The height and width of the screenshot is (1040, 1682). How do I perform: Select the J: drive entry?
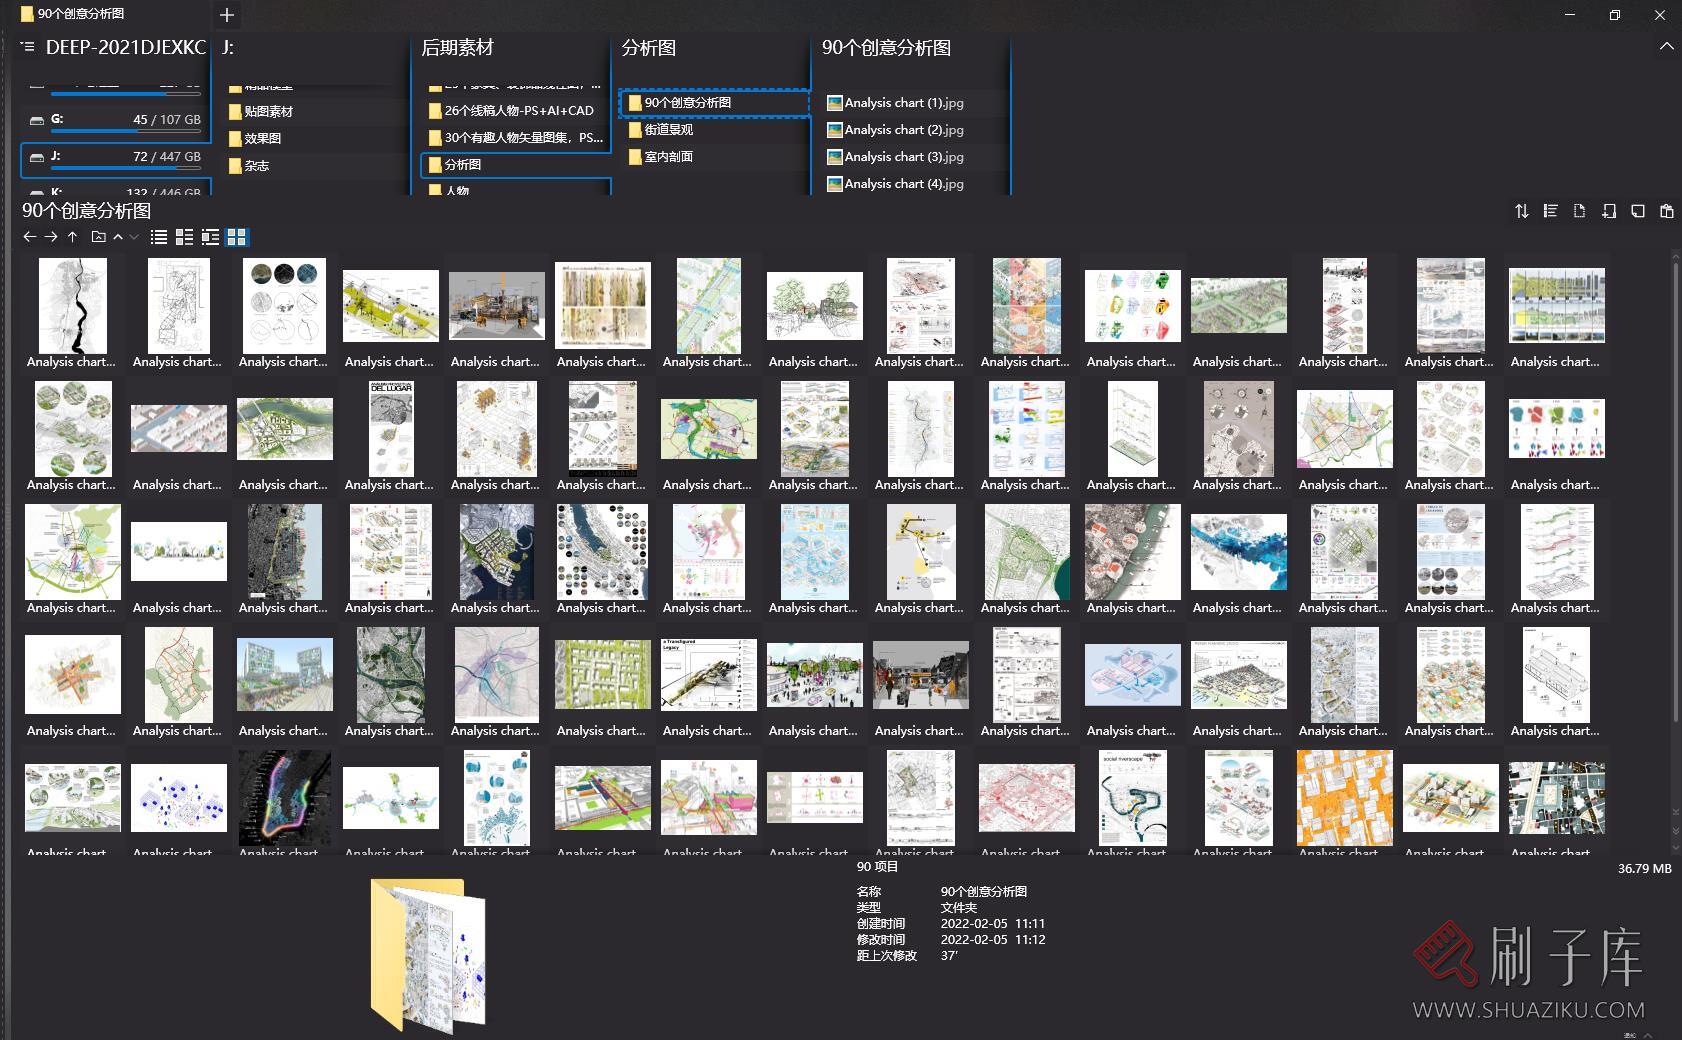tap(115, 157)
